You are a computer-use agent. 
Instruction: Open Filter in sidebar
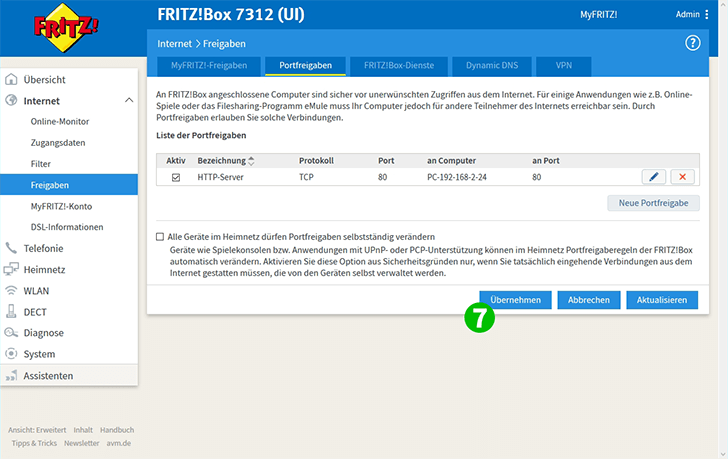click(x=41, y=164)
